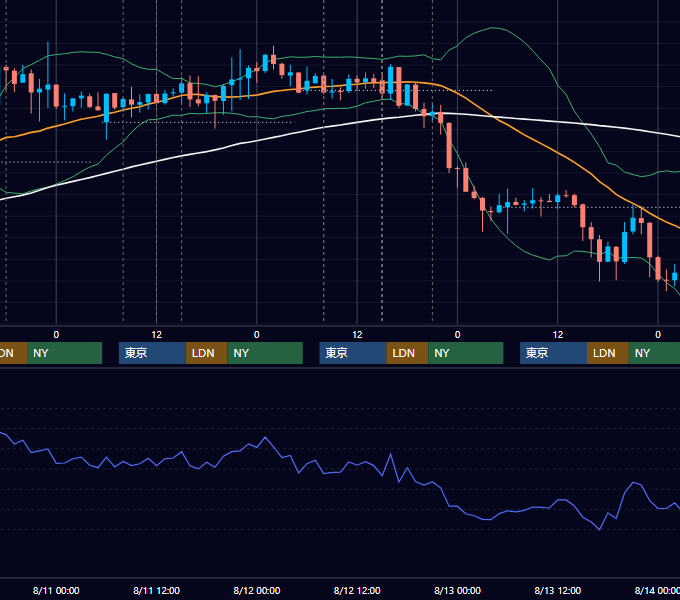
Task: Select the NY session block spanning 8/14 00:00
Action: pos(654,353)
